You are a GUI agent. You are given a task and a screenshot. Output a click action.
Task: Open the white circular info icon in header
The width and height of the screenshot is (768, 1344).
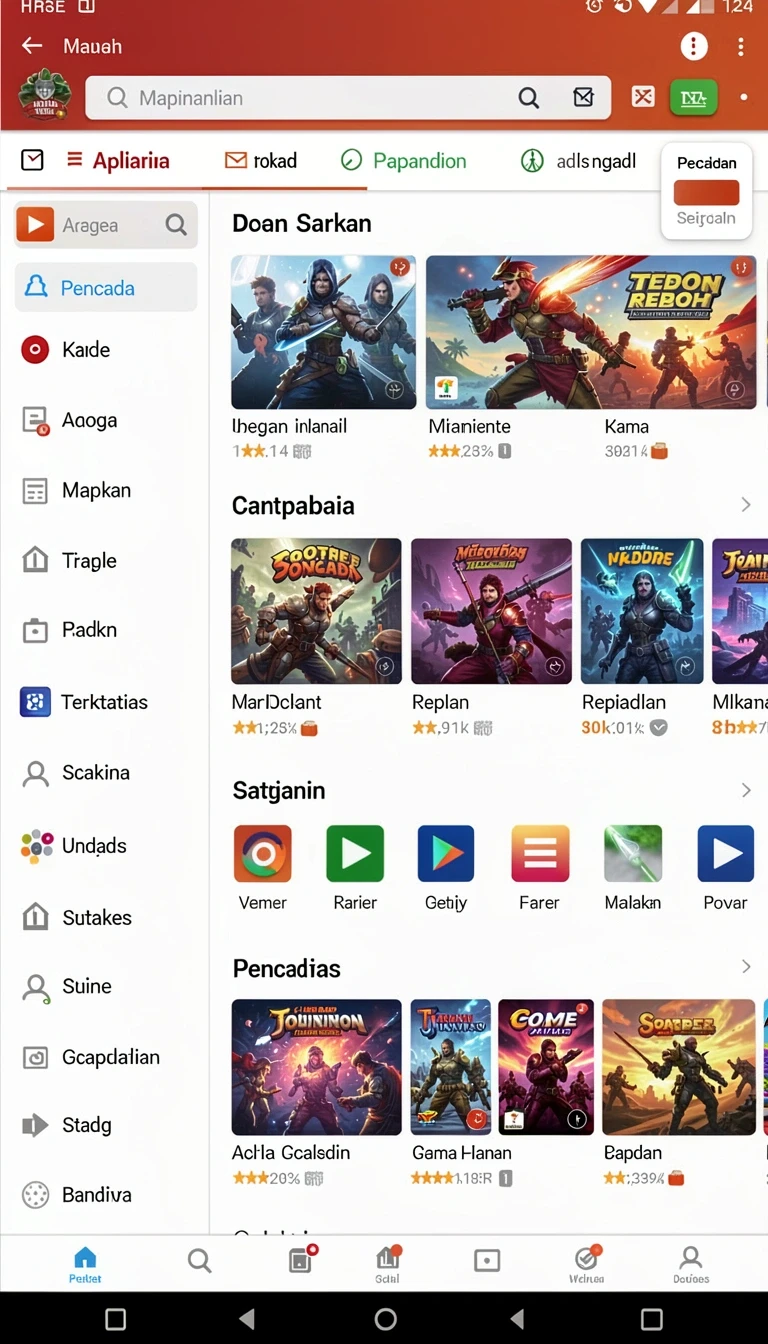(x=693, y=46)
